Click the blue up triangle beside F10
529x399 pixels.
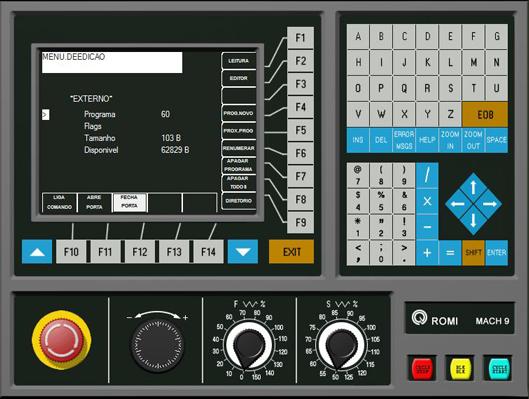point(37,252)
